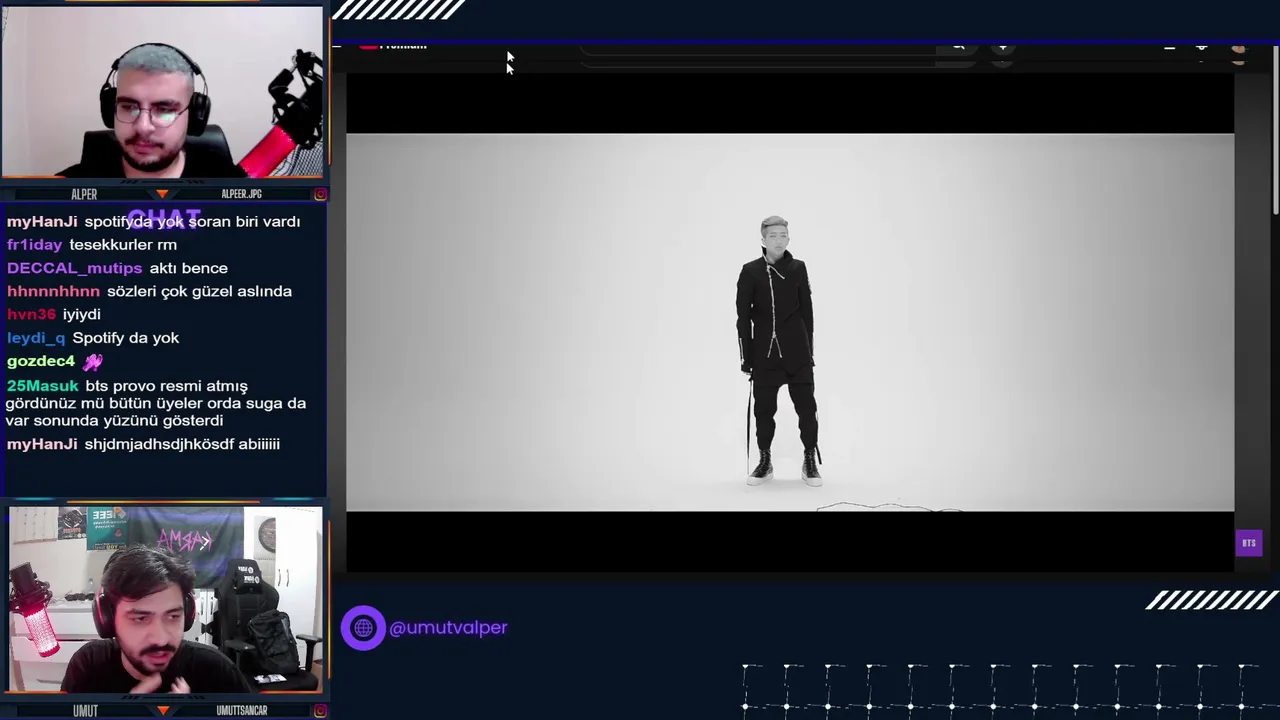Viewport: 1280px width, 720px height.
Task: Click the ALPER name label
Action: click(84, 194)
